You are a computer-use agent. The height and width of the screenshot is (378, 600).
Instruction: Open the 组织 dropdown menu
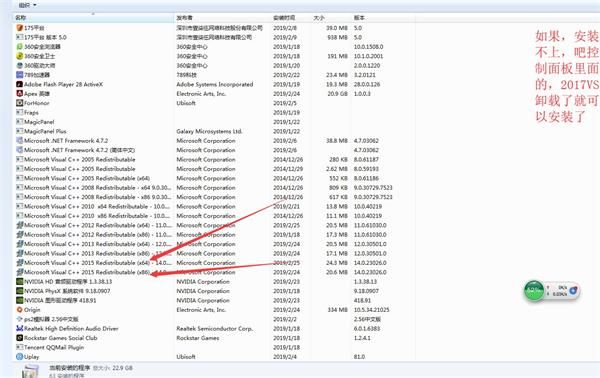(x=28, y=5)
